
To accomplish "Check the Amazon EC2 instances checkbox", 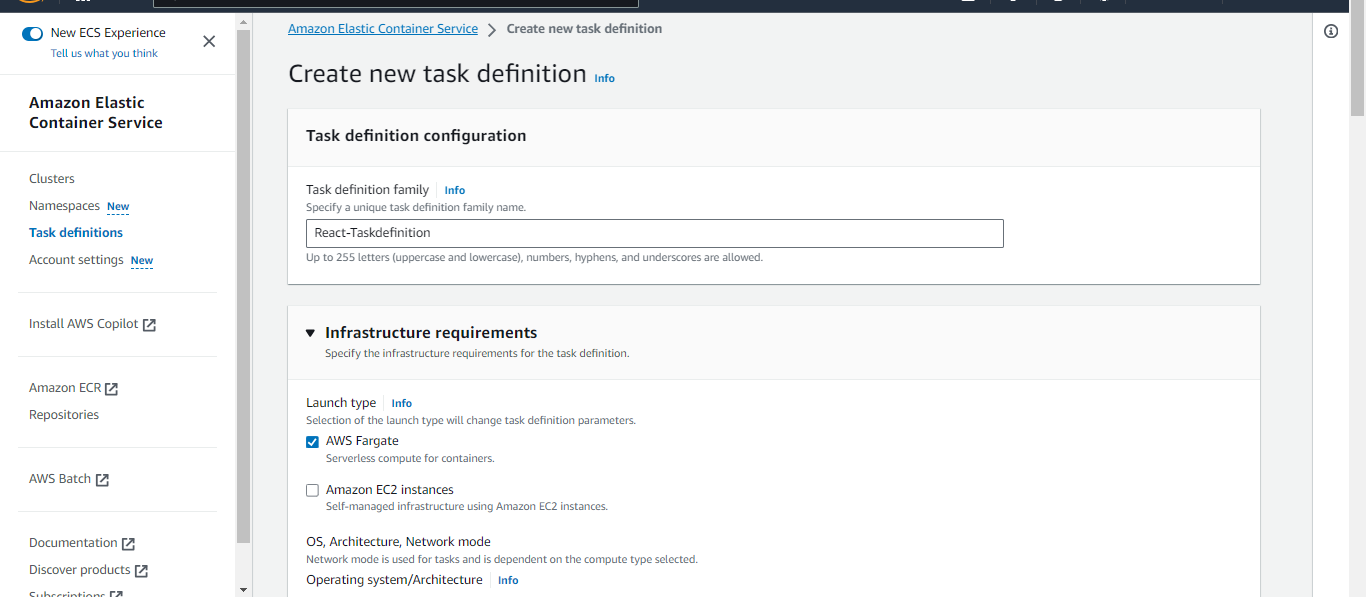I will (312, 491).
